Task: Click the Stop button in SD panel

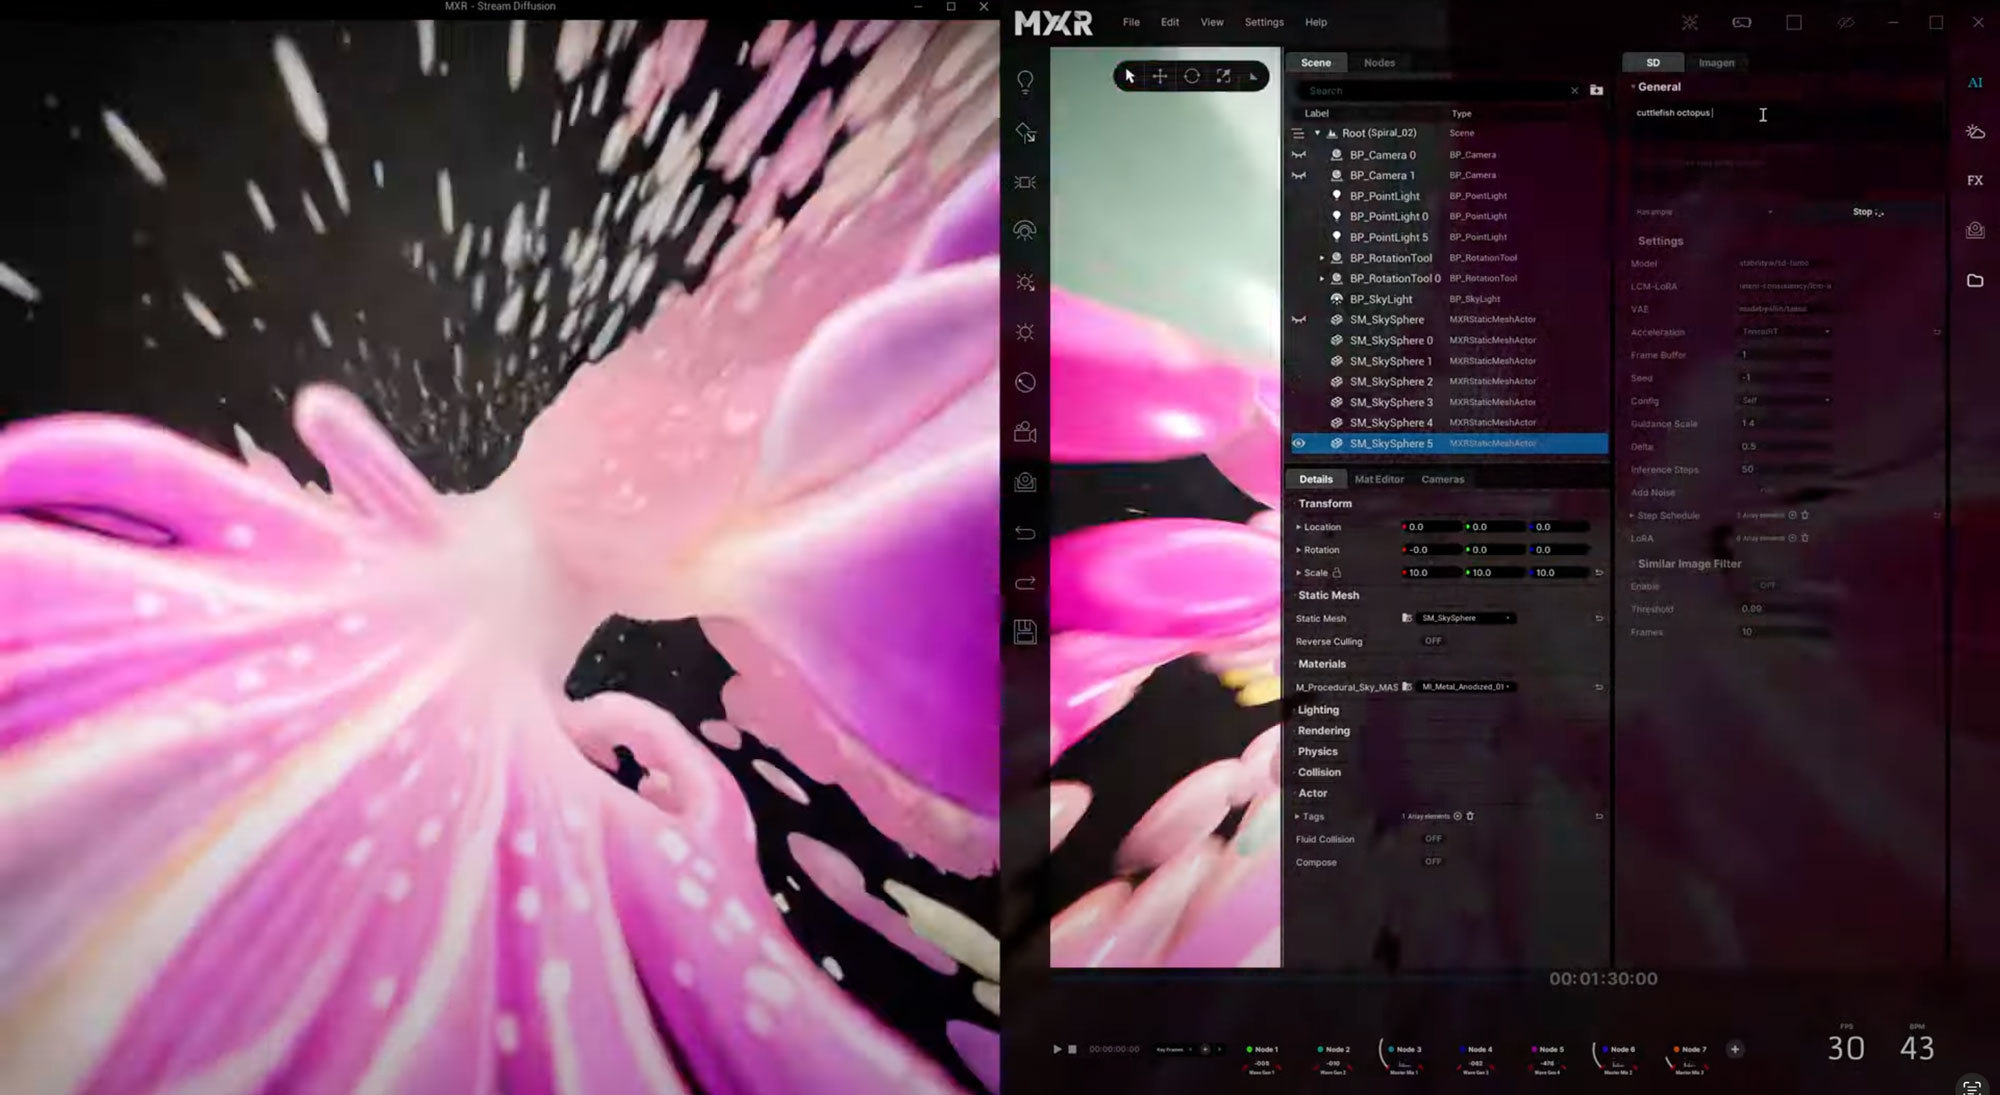Action: pyautogui.click(x=1868, y=212)
